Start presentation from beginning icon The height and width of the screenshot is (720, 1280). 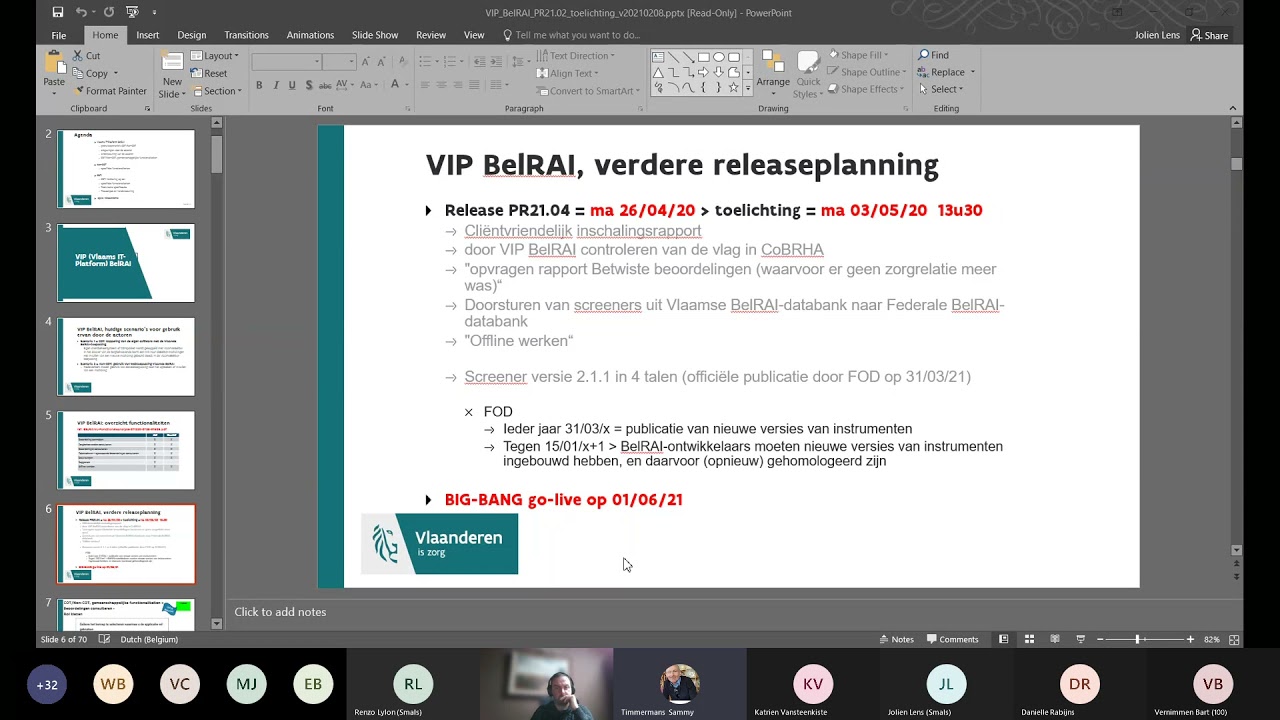pos(132,12)
